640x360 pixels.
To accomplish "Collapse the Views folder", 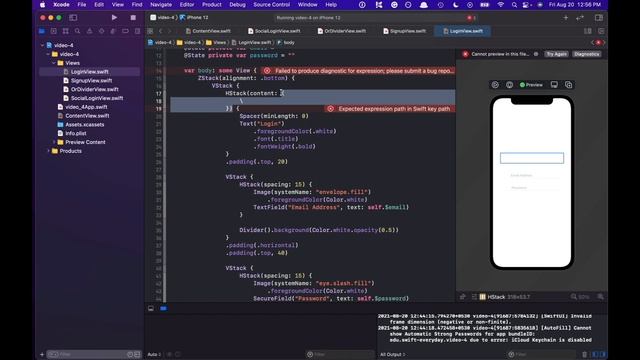I will 54,63.
